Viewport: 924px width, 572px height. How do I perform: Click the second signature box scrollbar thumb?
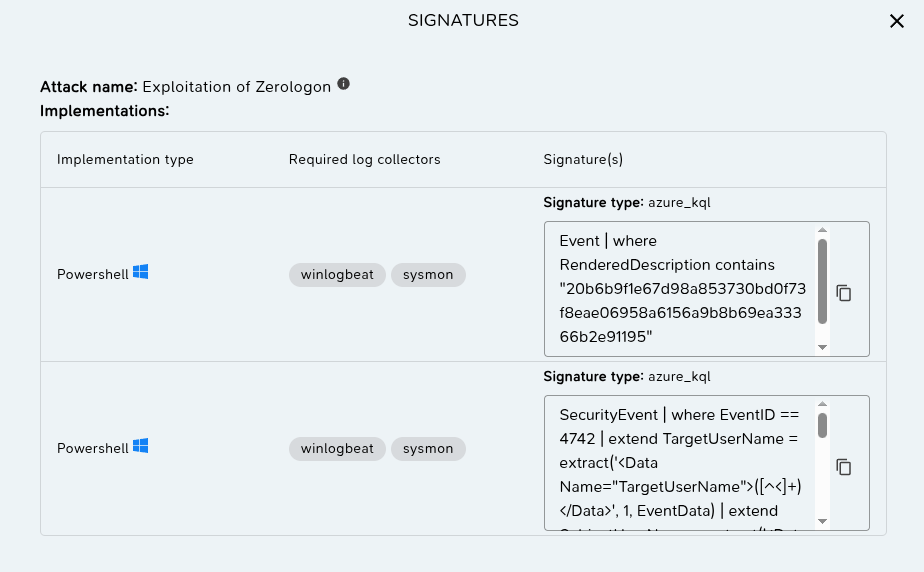[823, 426]
